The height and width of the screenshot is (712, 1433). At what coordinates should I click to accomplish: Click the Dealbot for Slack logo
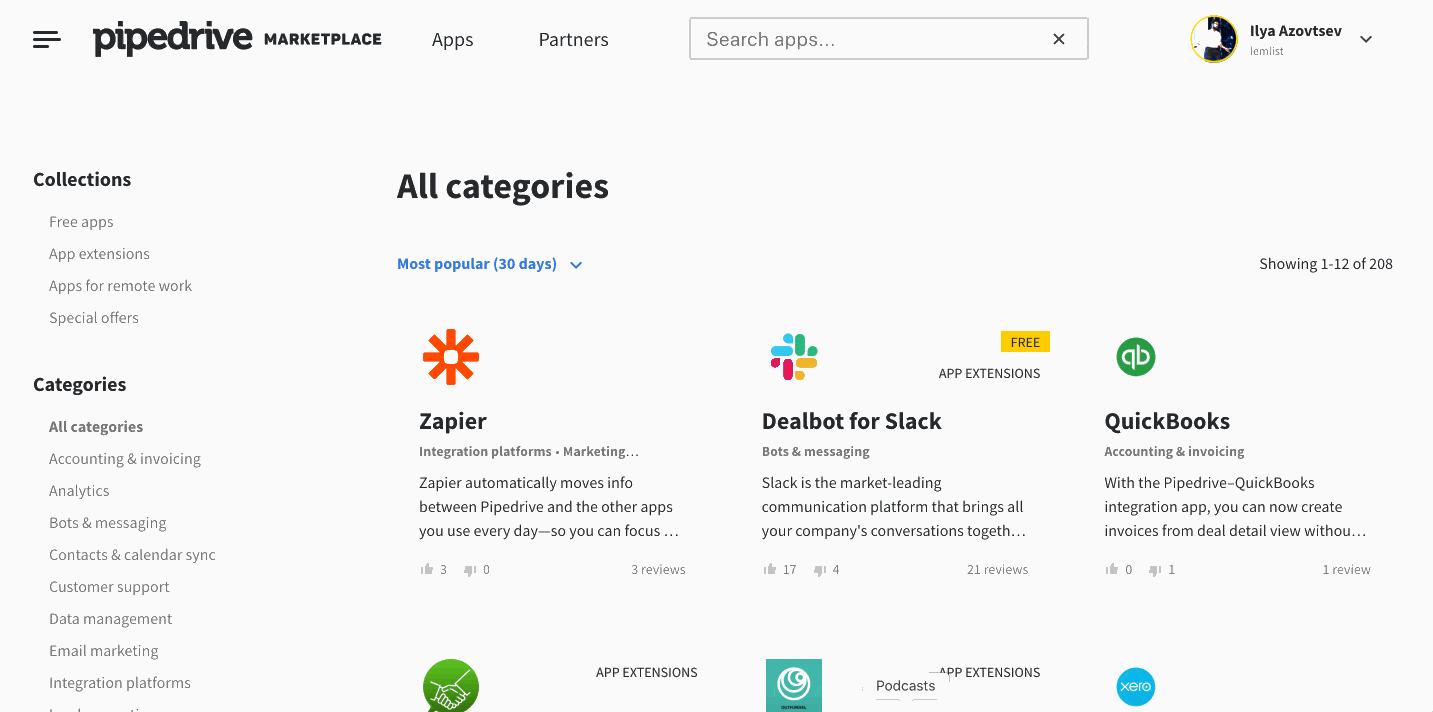[x=793, y=356]
